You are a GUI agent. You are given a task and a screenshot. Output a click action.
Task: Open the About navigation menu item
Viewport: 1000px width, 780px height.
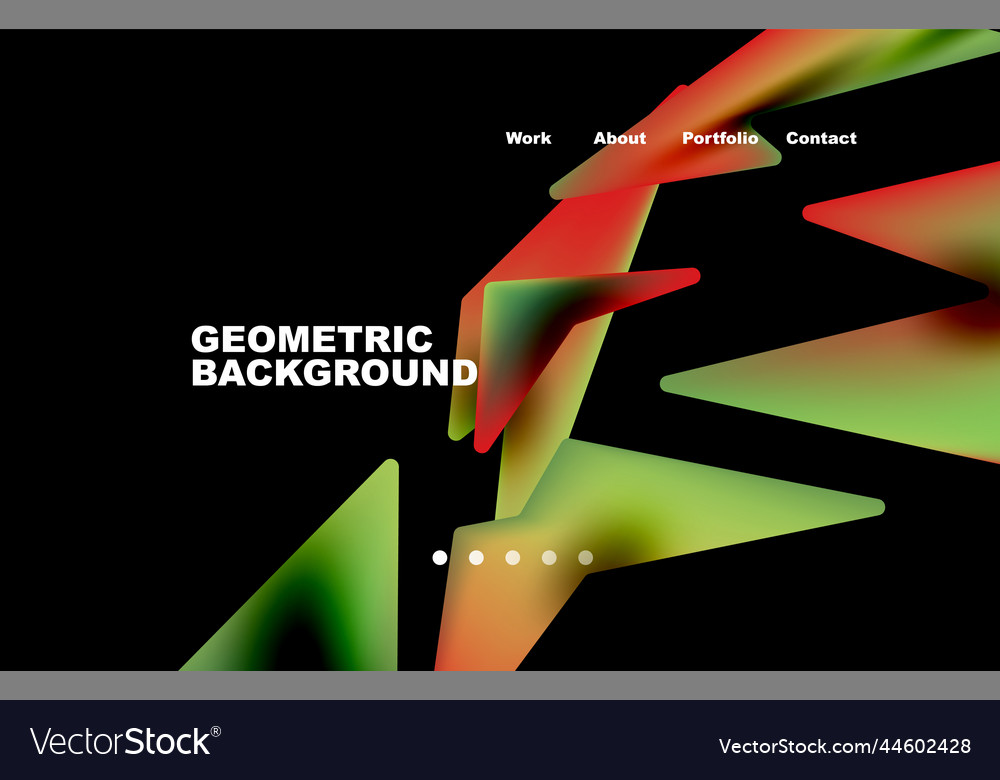pos(620,139)
